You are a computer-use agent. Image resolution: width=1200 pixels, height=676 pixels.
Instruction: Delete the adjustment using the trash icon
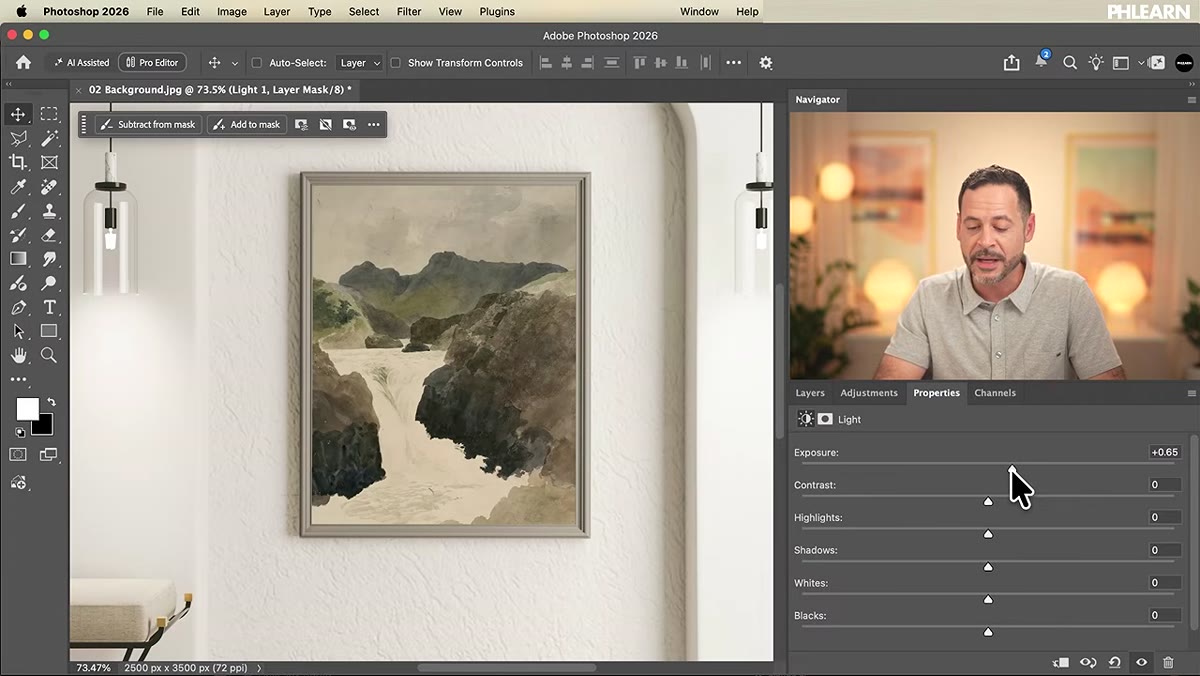[x=1168, y=663]
